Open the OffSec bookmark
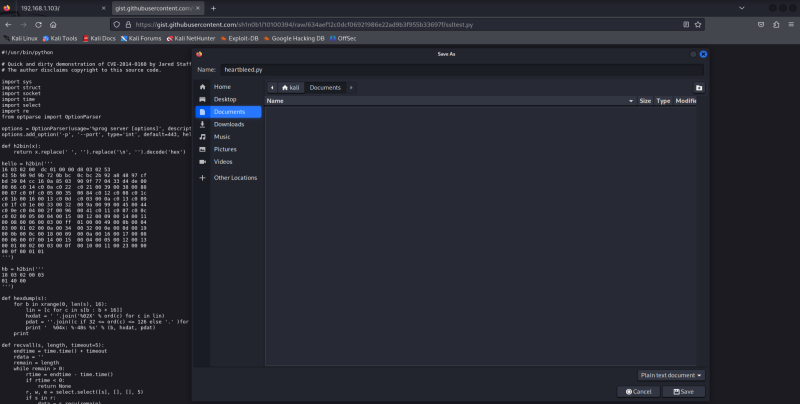Screen dimensions: 800x404 point(343,38)
